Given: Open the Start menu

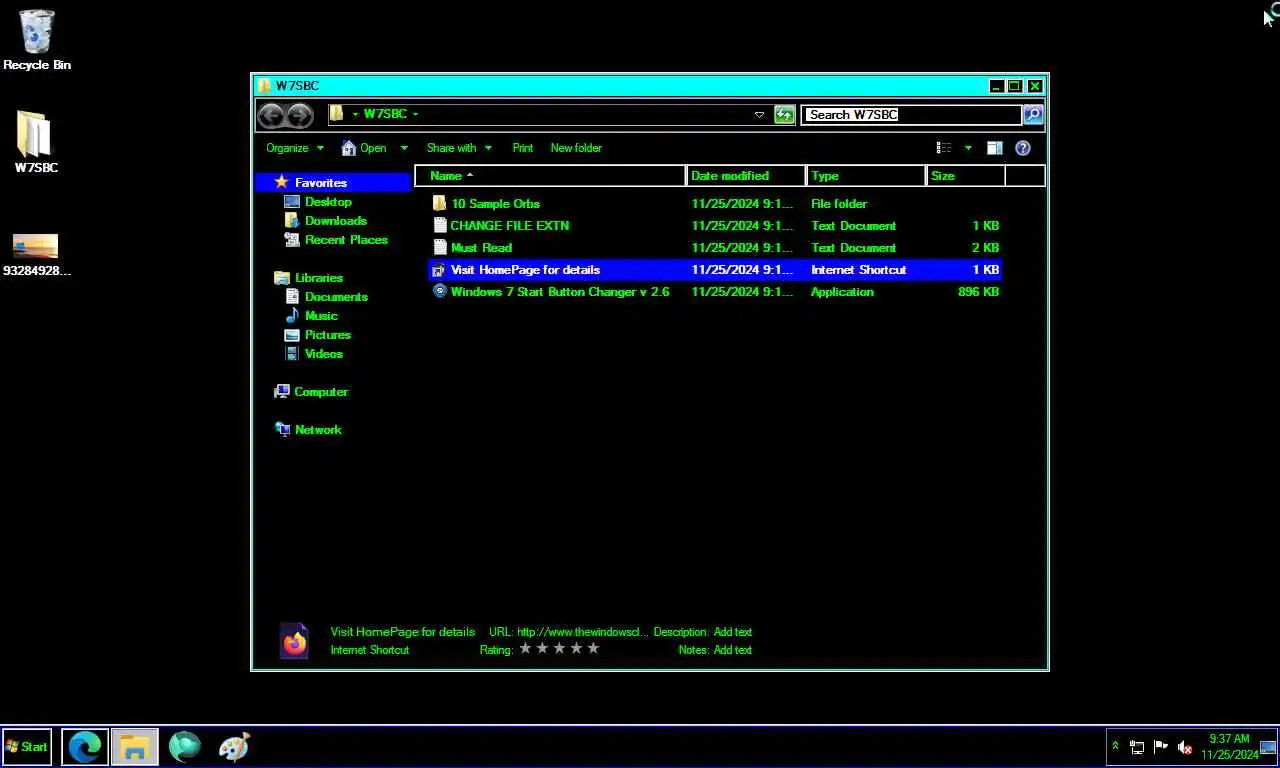Looking at the screenshot, I should [27, 747].
